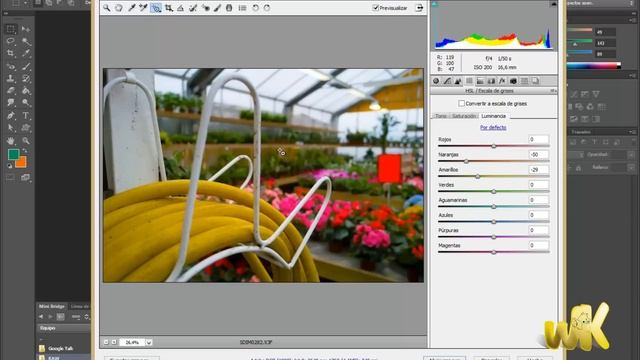Click the Amarillos value field
The width and height of the screenshot is (640, 360).
(538, 170)
